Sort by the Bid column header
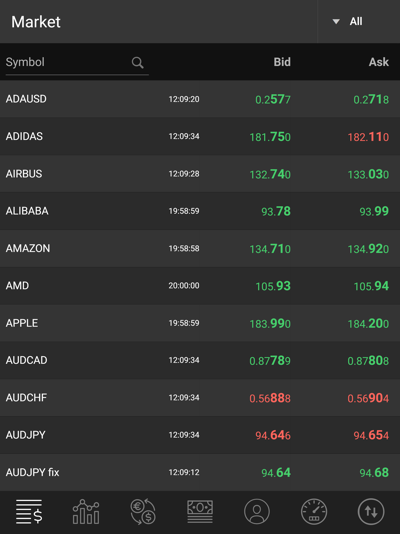The height and width of the screenshot is (534, 400). point(282,62)
